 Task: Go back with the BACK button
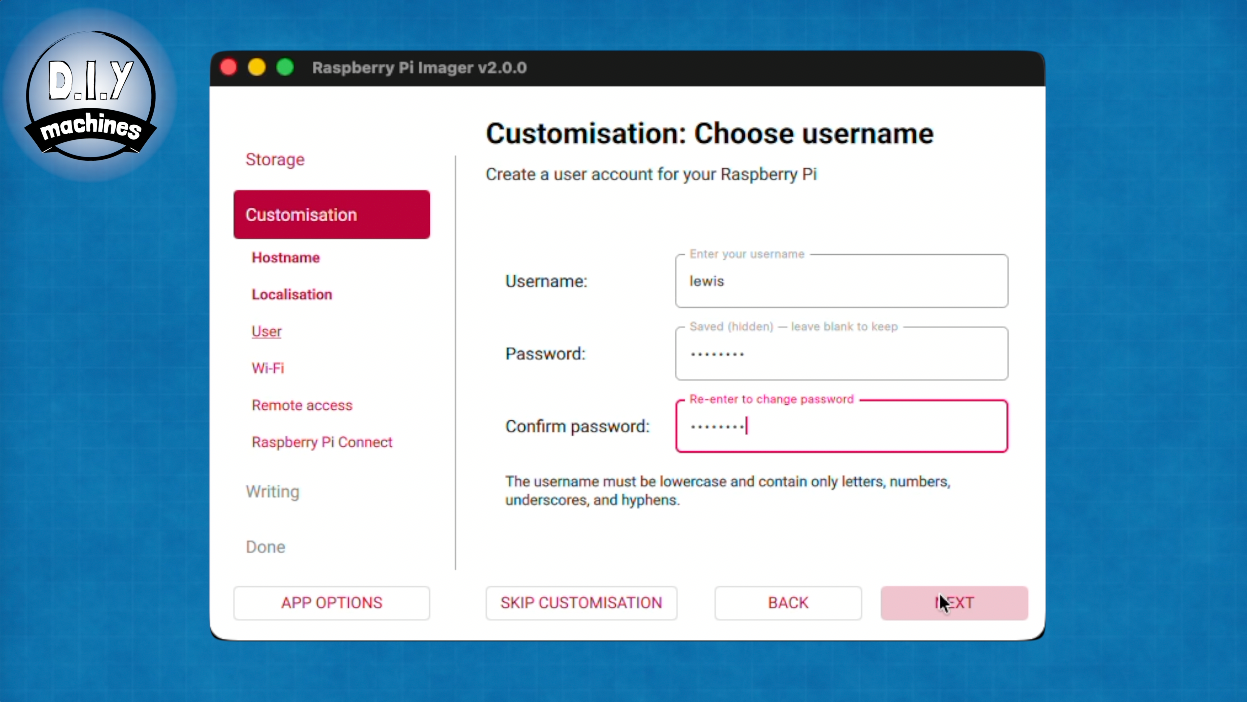tap(788, 603)
